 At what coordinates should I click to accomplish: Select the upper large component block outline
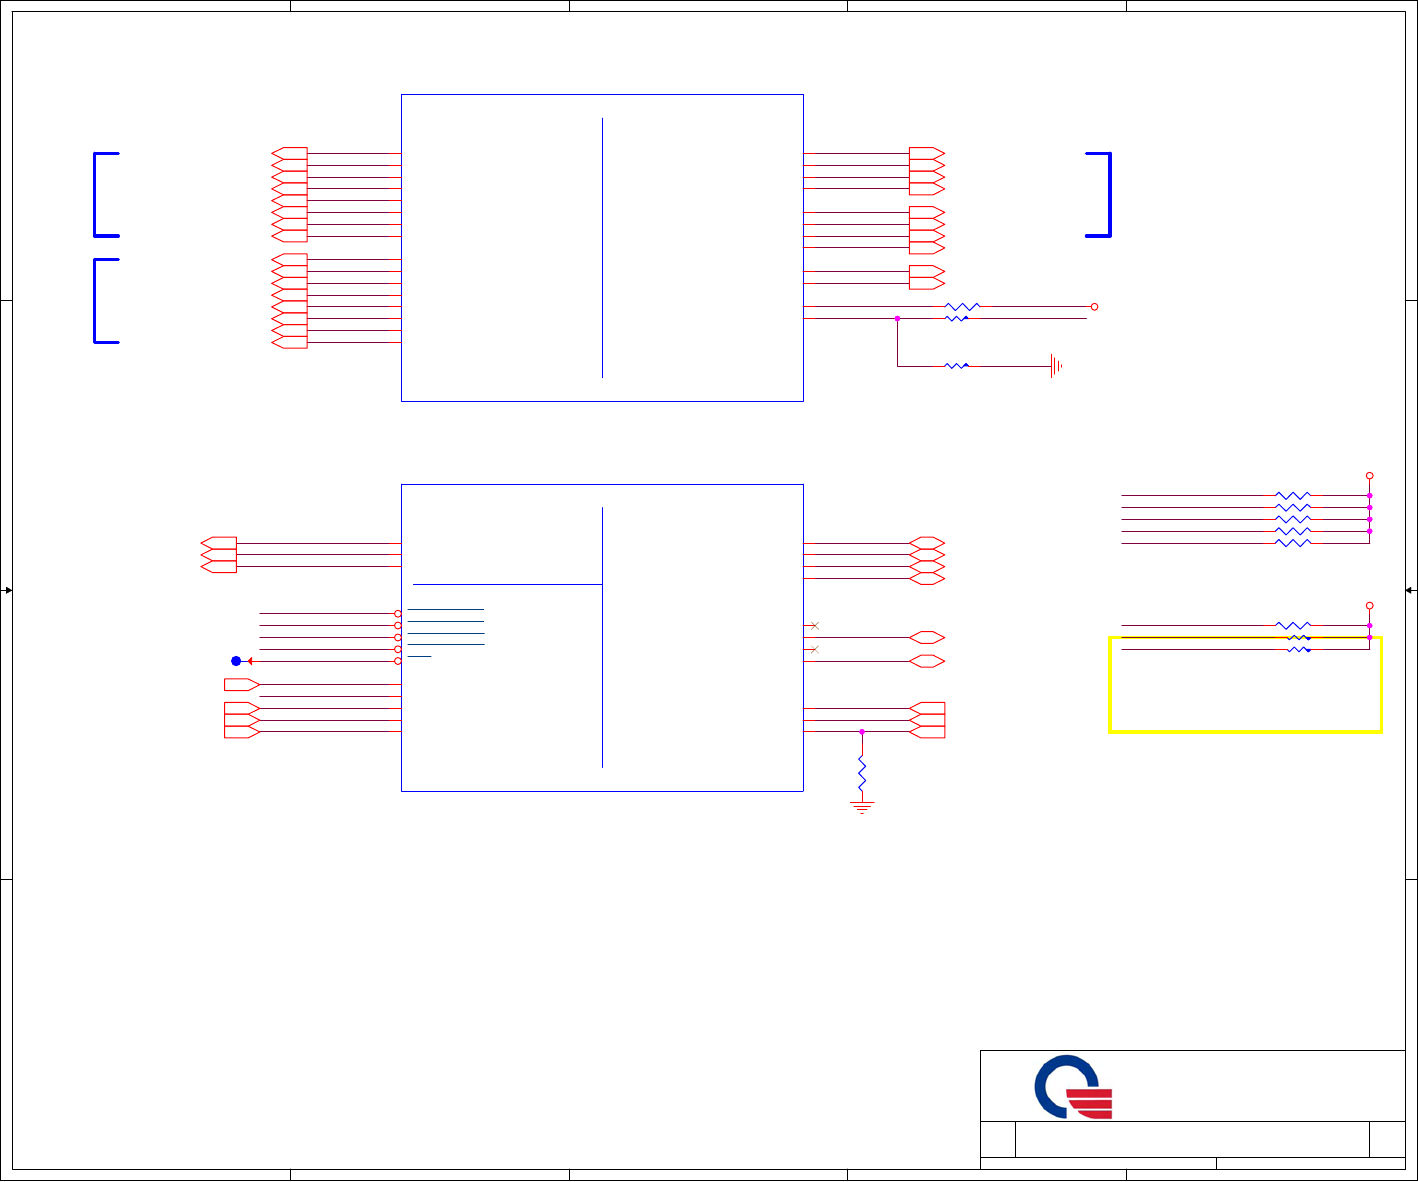click(602, 248)
